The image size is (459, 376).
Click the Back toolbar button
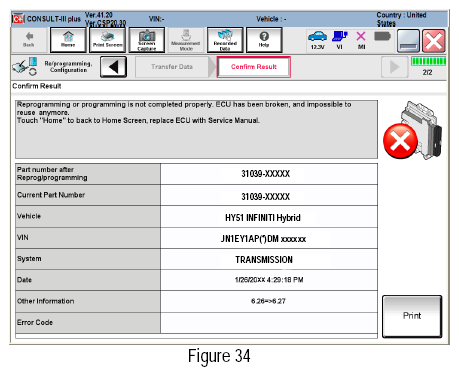[29, 40]
